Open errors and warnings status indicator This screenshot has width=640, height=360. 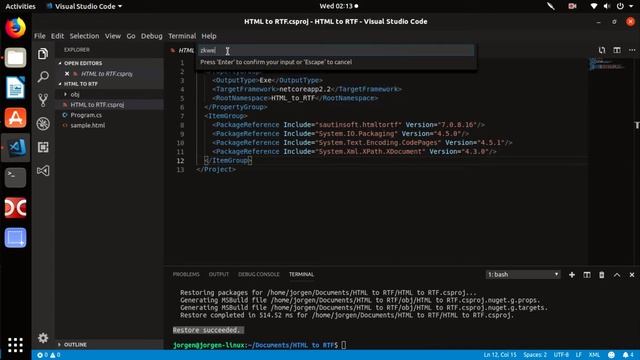click(x=49, y=355)
